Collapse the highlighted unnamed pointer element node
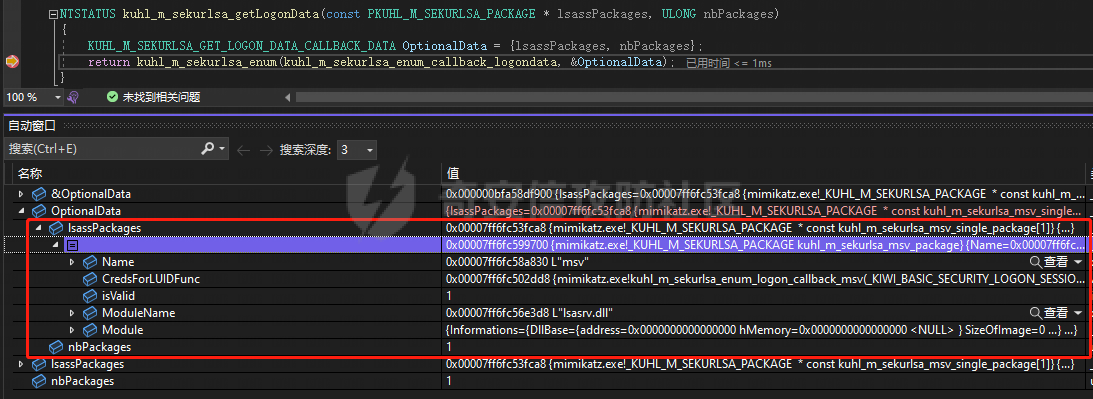Viewport: 1093px width, 399px height. pyautogui.click(x=55, y=245)
